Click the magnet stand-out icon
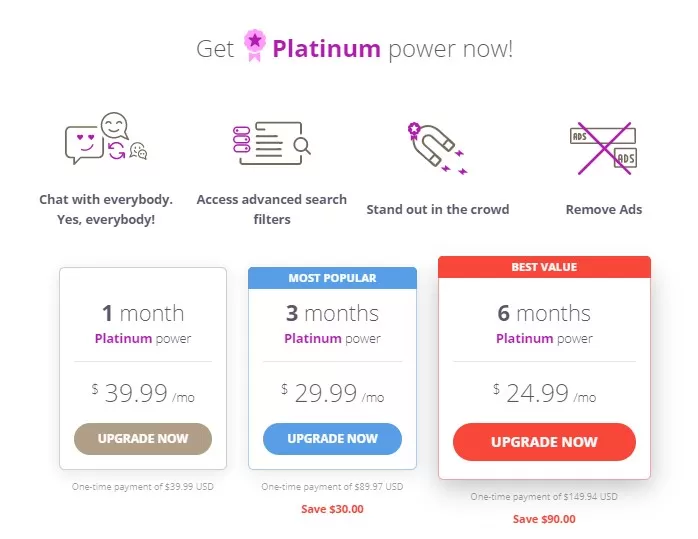698x539 pixels. pos(436,146)
